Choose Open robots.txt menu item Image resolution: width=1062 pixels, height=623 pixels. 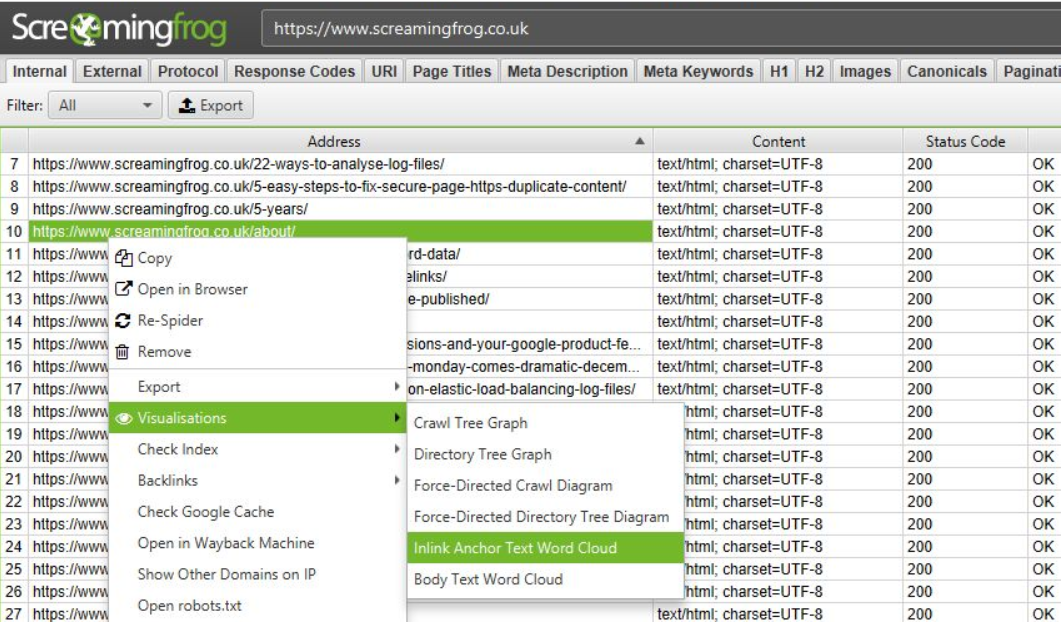(257, 605)
